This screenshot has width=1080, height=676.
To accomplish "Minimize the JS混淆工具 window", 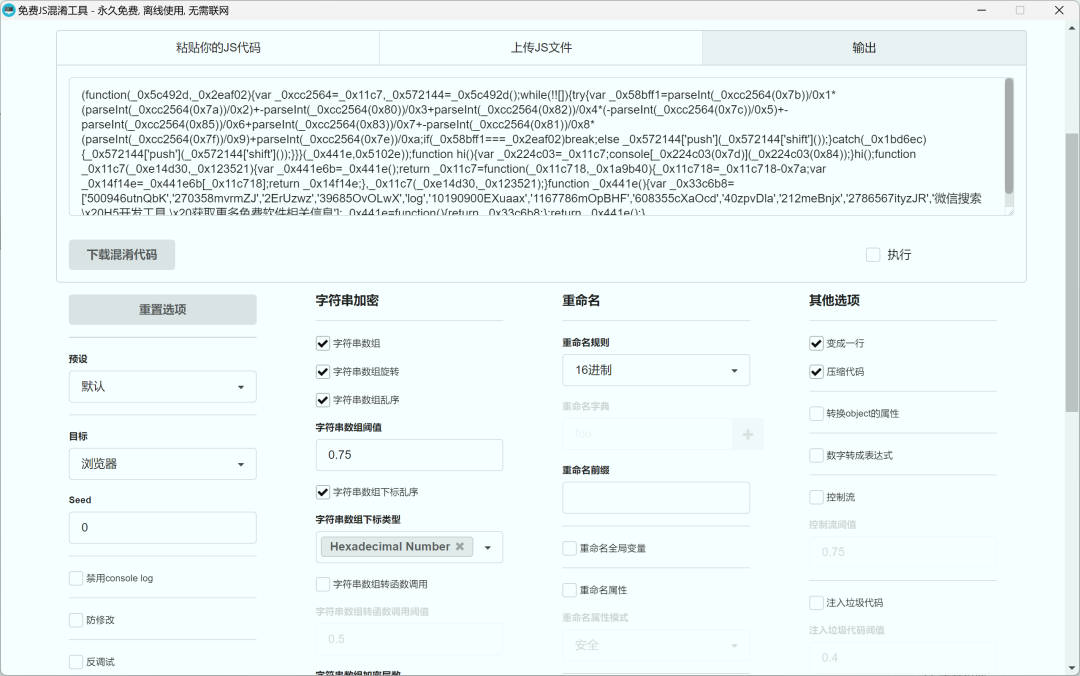I will [x=982, y=10].
